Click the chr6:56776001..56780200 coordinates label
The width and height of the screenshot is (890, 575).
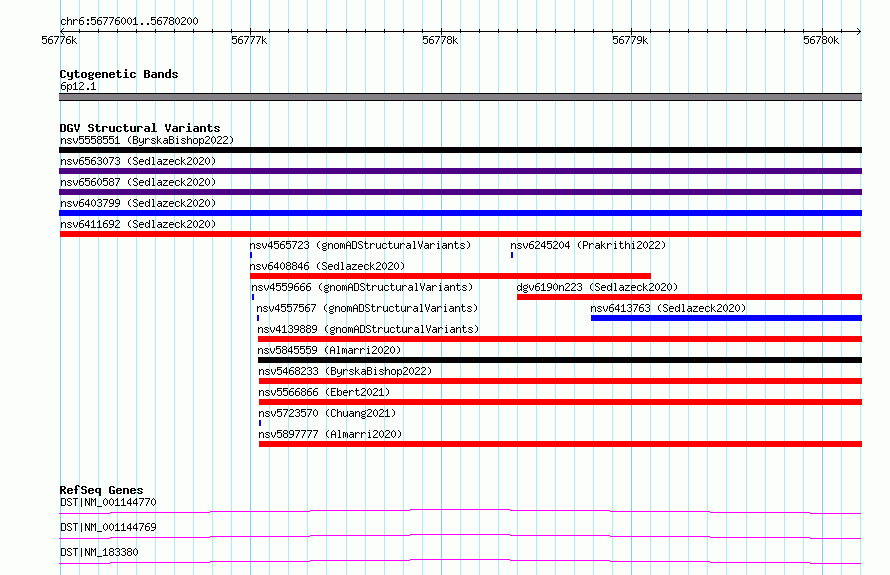[x=129, y=21]
